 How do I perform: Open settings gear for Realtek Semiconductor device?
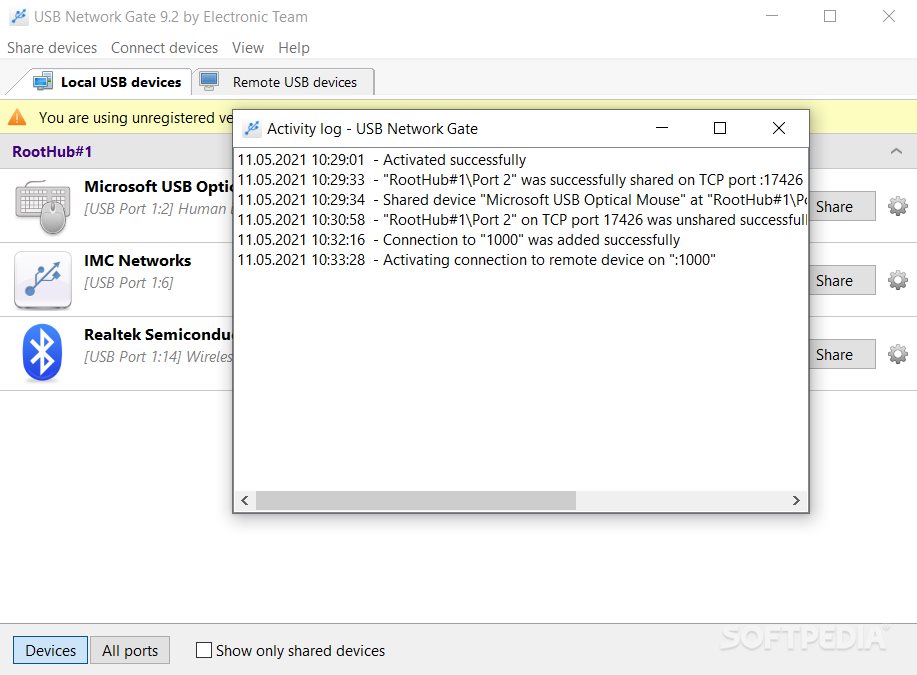pos(897,354)
